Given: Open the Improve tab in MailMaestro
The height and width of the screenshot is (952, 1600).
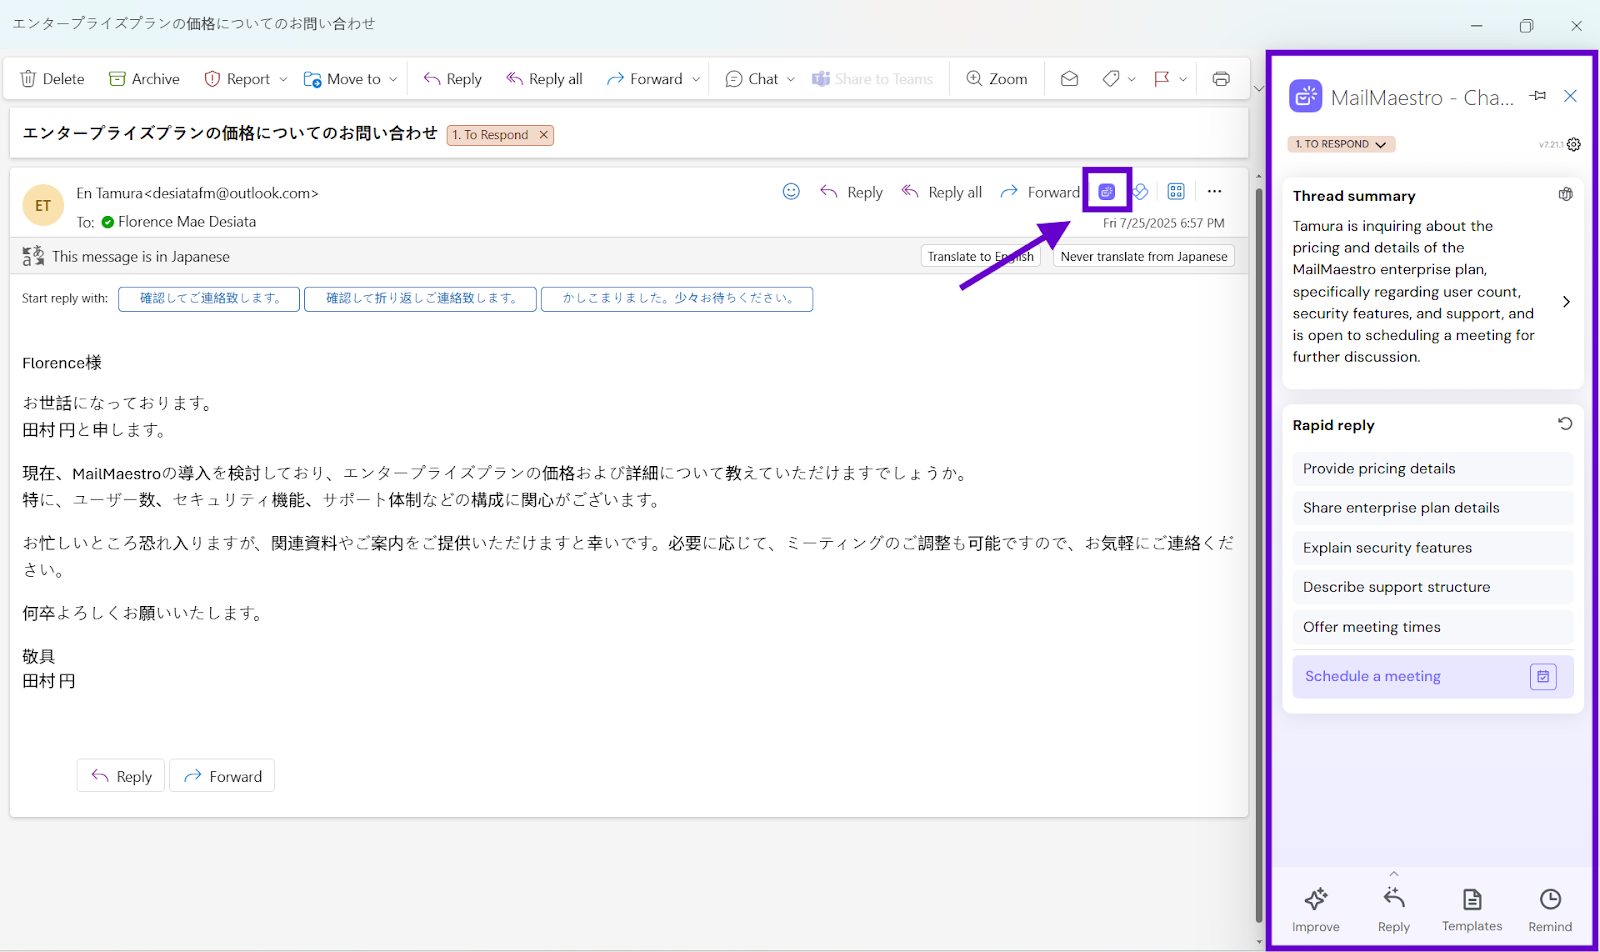Looking at the screenshot, I should [x=1316, y=909].
